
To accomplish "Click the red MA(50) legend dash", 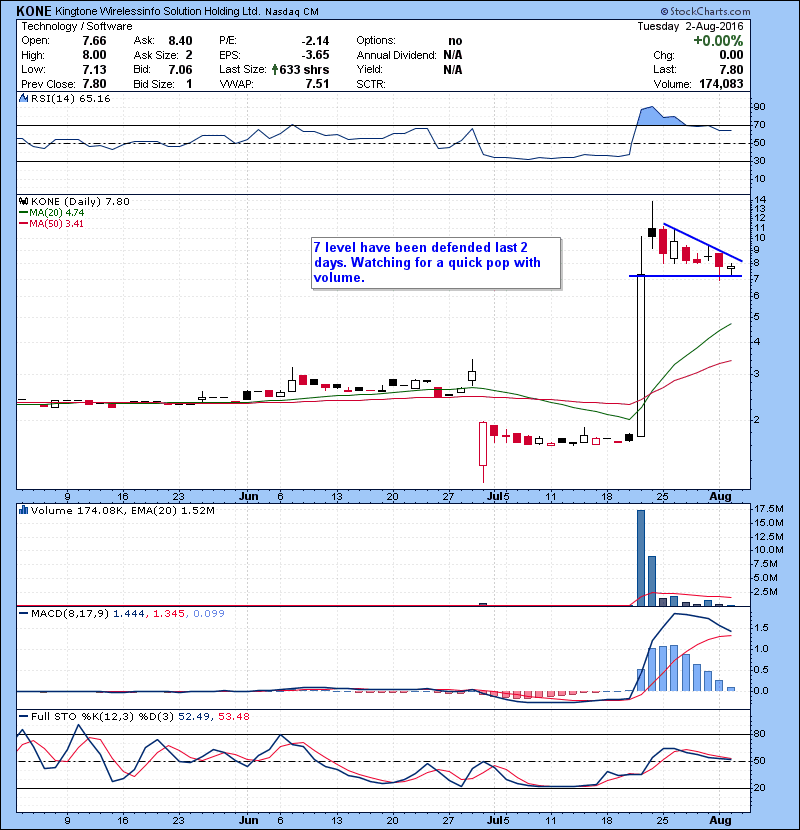I will tap(23, 224).
